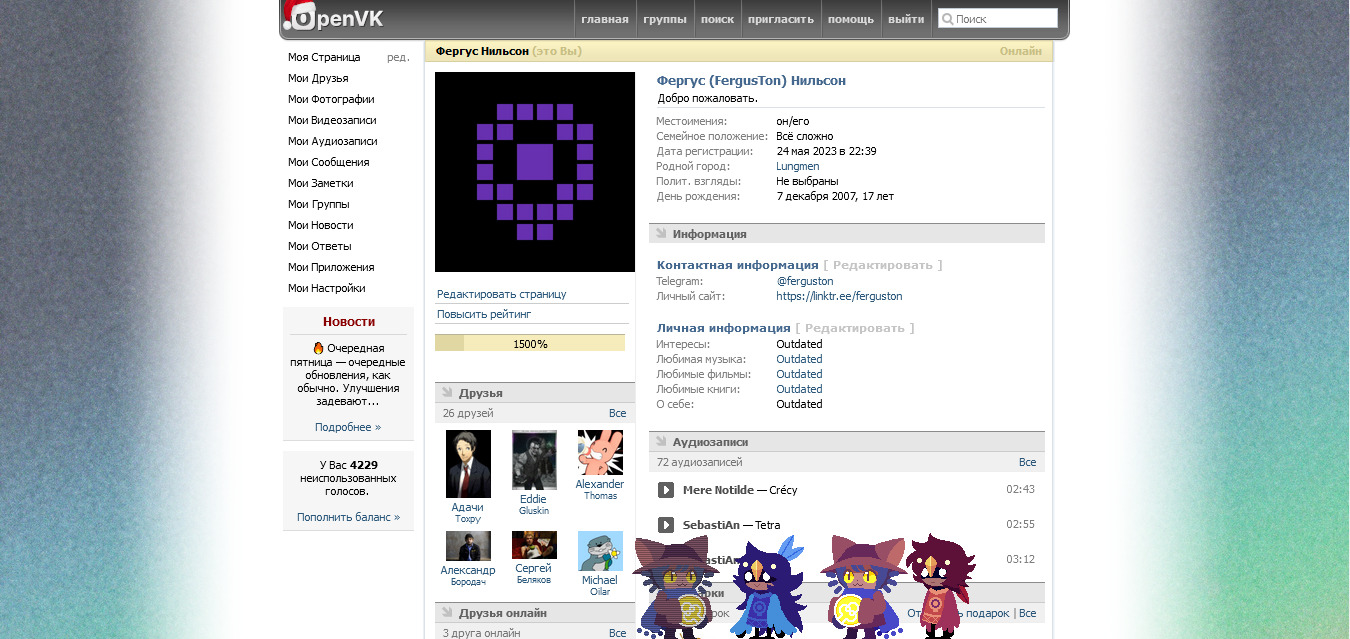This screenshot has width=1350, height=639.
Task: Open the profile avatar picture
Action: tap(535, 172)
